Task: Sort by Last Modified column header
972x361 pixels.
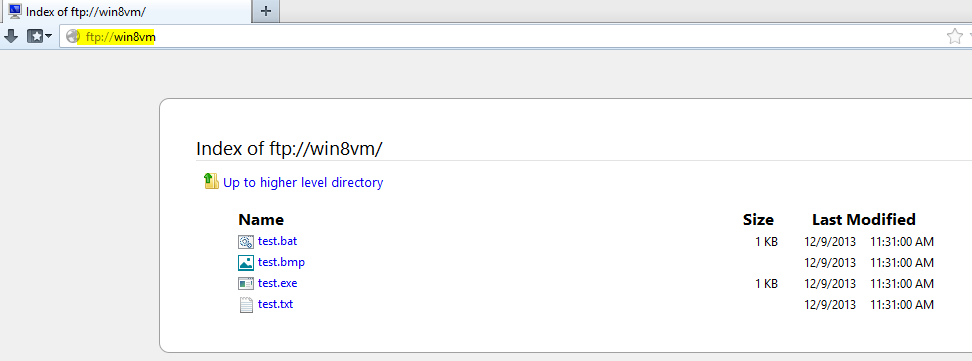Action: coord(864,220)
